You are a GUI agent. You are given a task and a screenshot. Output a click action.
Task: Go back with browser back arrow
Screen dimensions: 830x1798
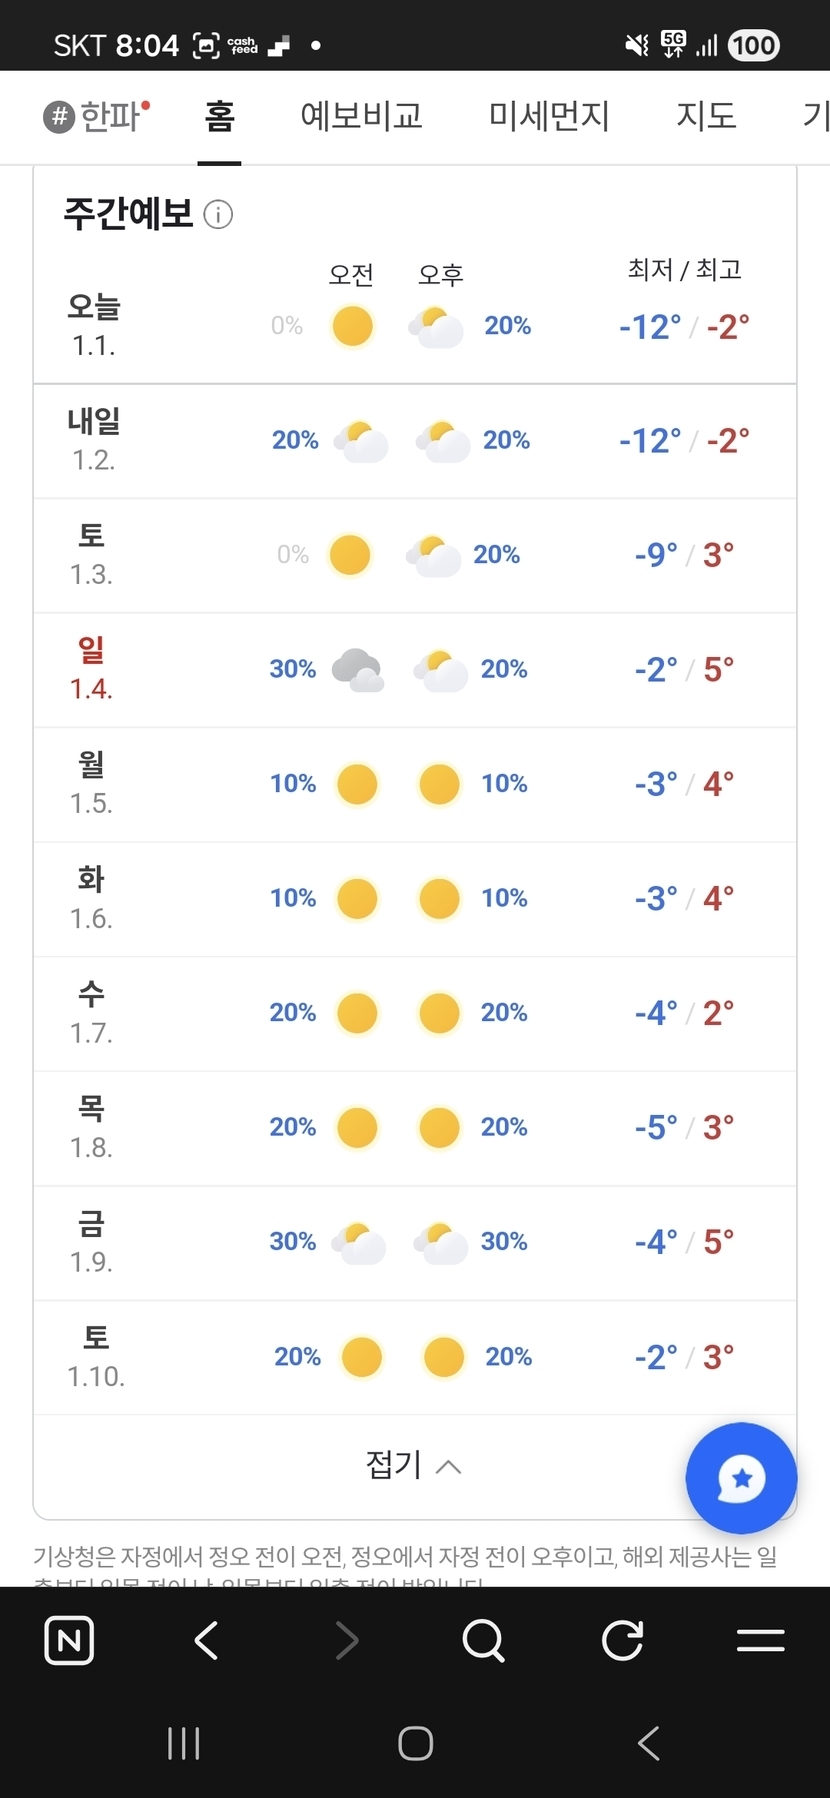pos(207,1641)
